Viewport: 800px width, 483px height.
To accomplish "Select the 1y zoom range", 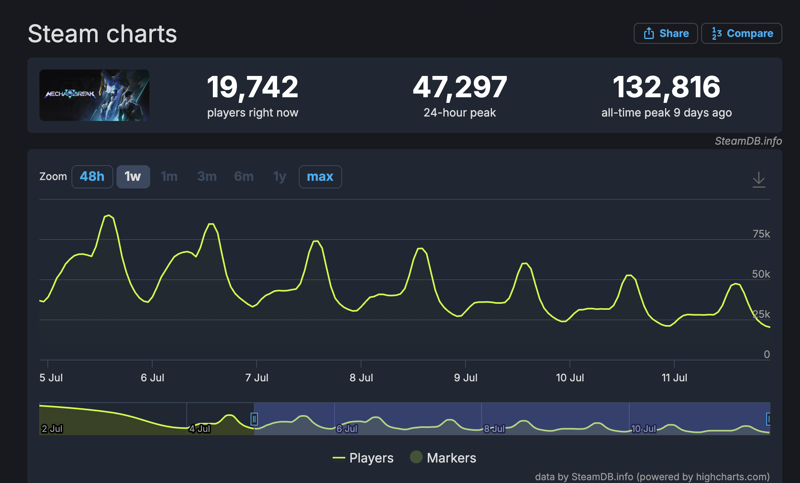I will [279, 176].
